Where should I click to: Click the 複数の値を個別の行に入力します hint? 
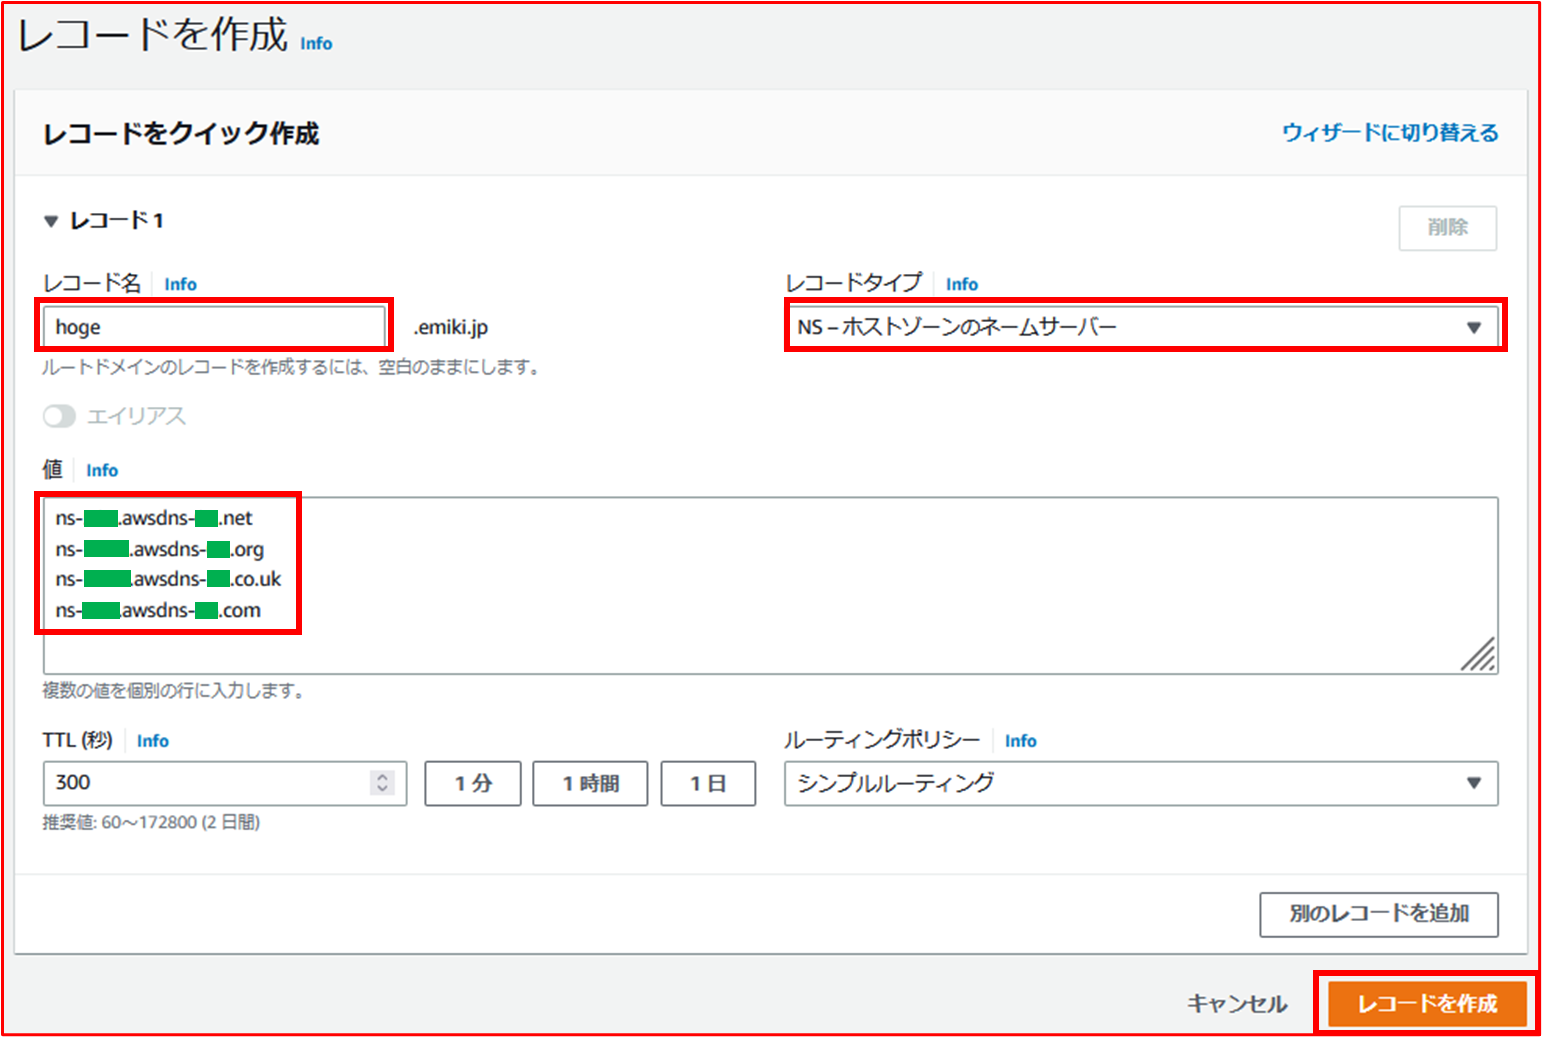coord(173,690)
